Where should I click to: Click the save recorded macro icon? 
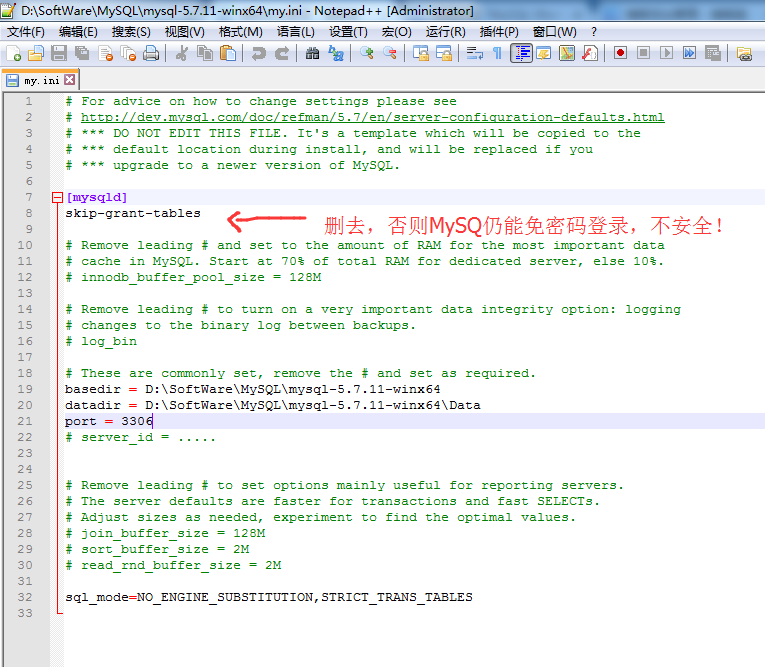713,53
